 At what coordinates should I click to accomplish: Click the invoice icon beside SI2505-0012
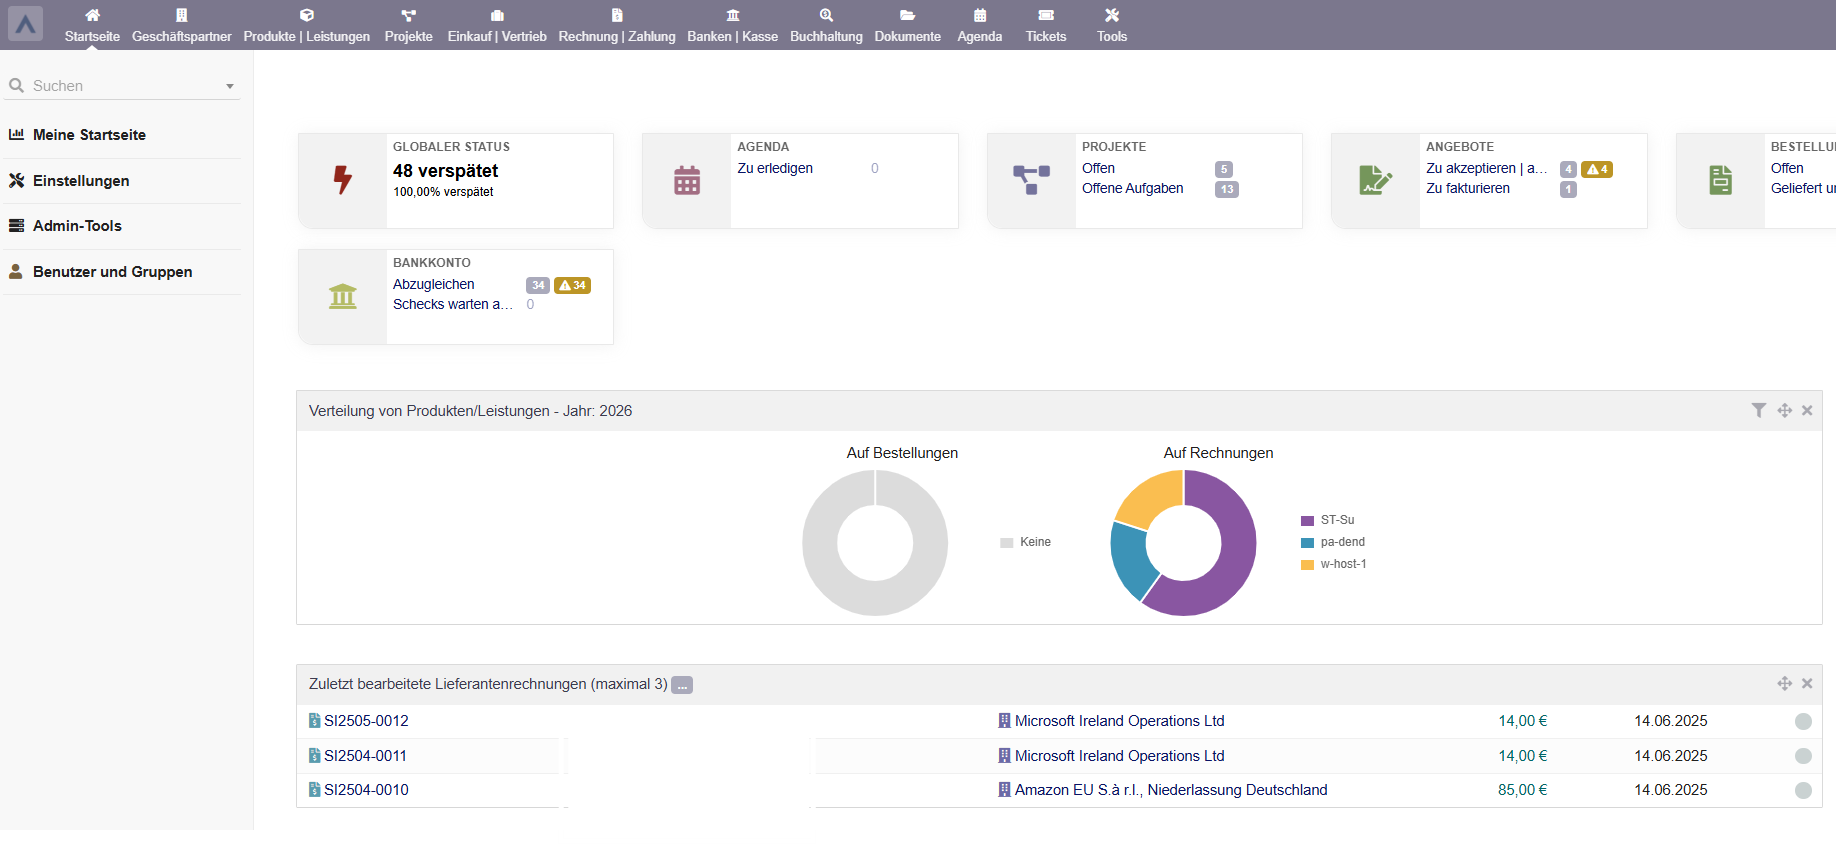pyautogui.click(x=315, y=721)
